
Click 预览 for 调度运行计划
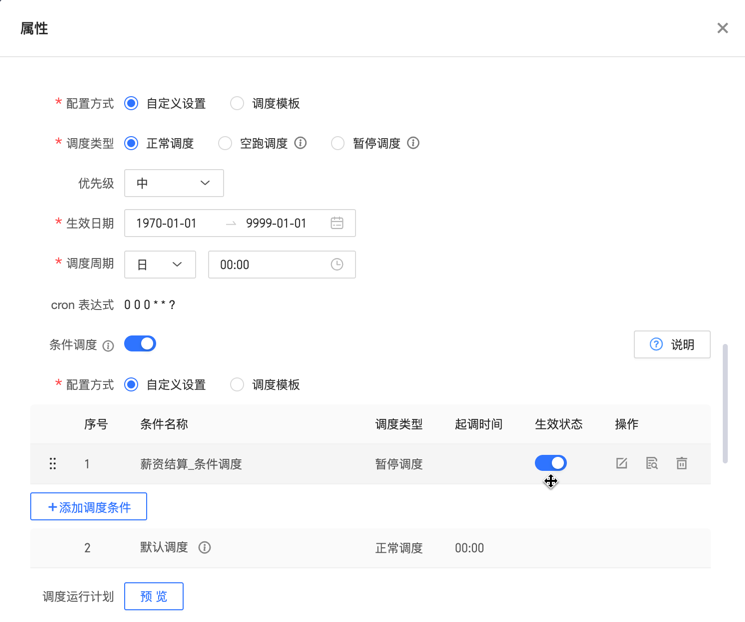pyautogui.click(x=154, y=596)
